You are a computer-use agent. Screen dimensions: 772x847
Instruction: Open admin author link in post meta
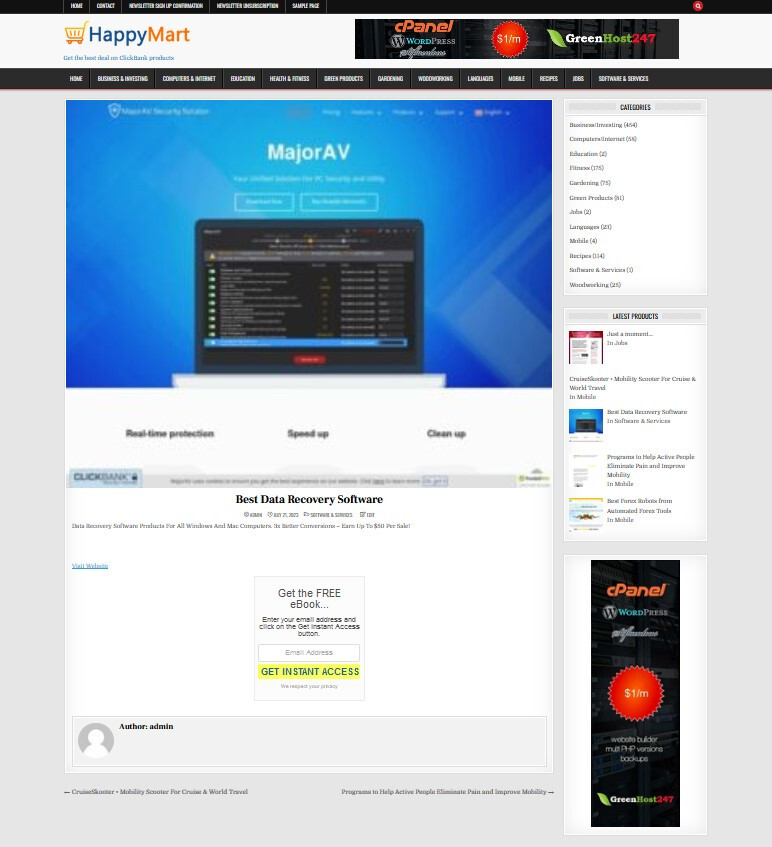click(256, 515)
